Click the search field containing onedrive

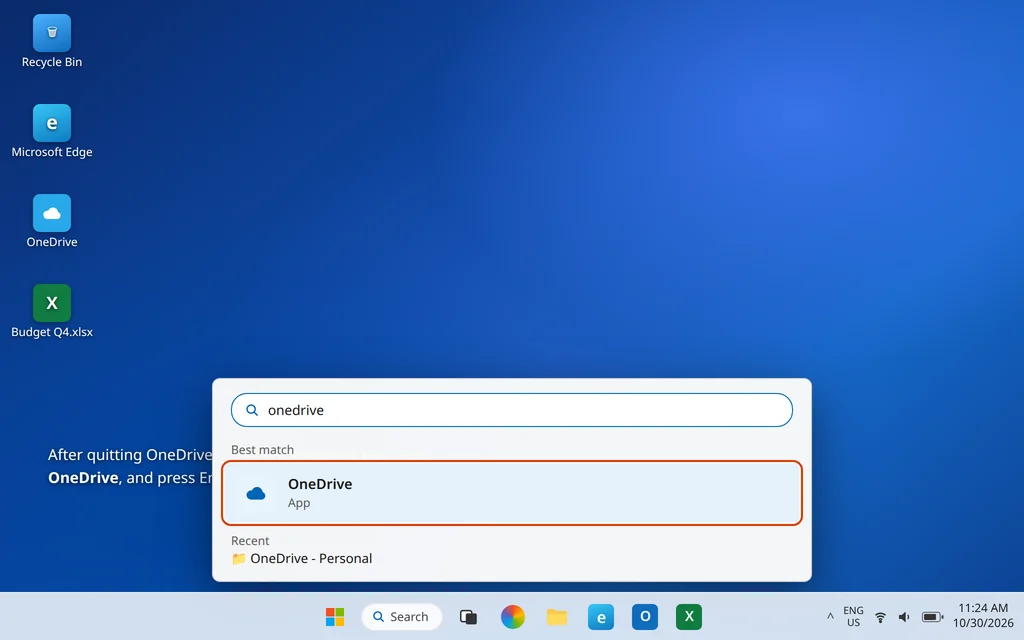[512, 410]
